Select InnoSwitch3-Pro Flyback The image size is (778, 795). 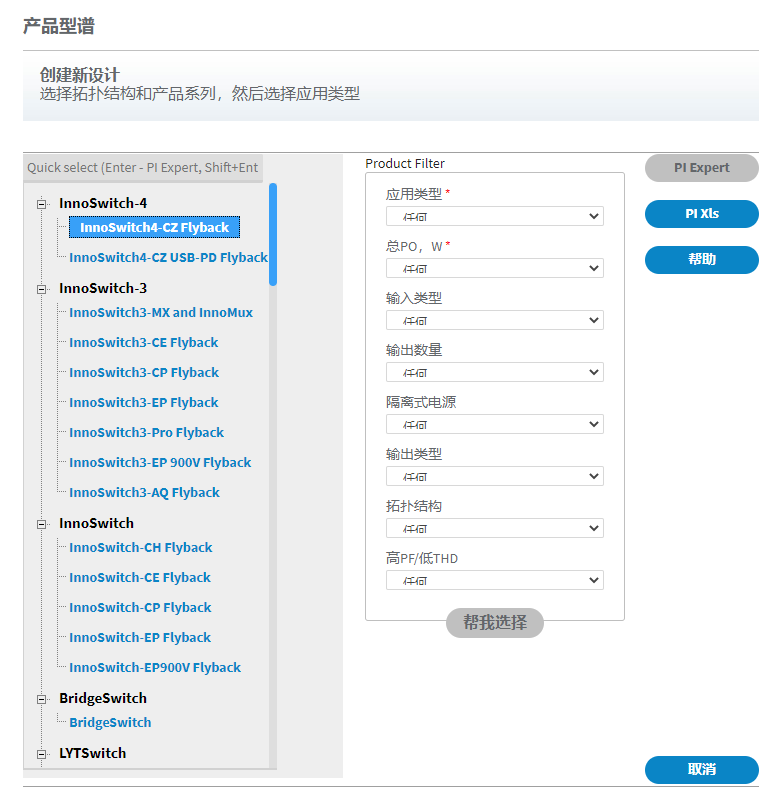pyautogui.click(x=147, y=432)
